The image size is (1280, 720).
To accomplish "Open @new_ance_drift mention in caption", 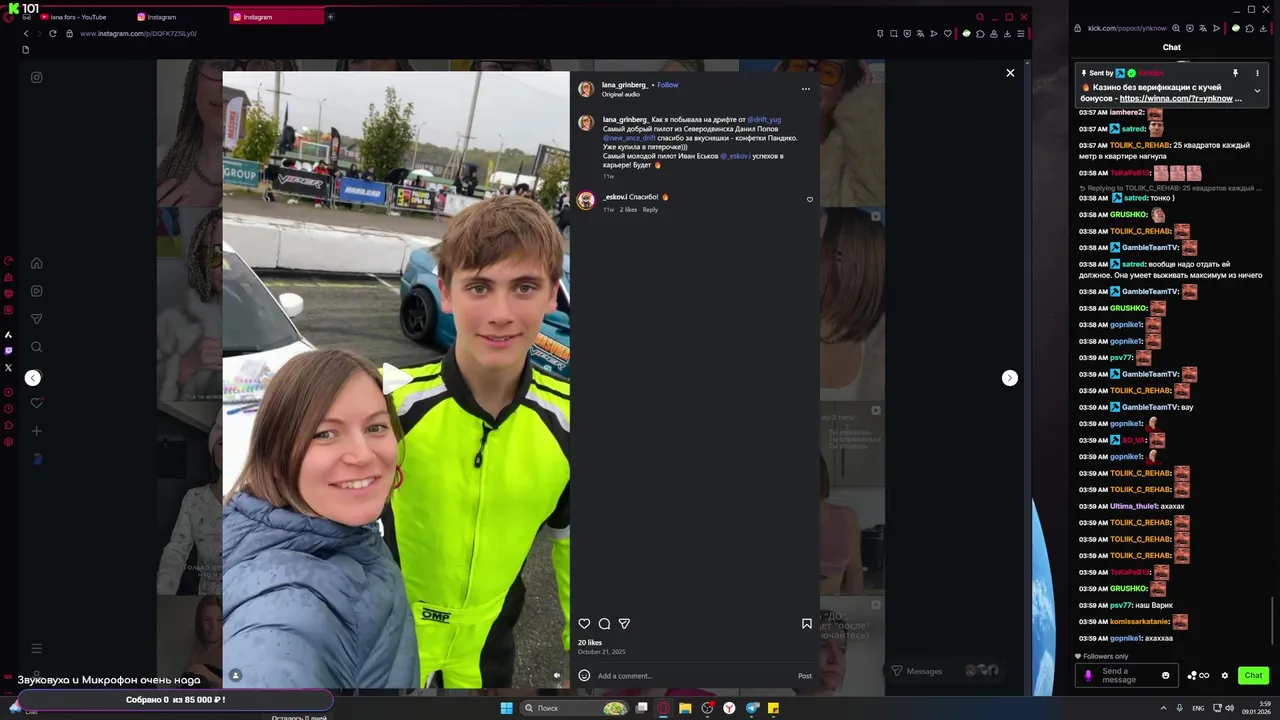I will (629, 138).
